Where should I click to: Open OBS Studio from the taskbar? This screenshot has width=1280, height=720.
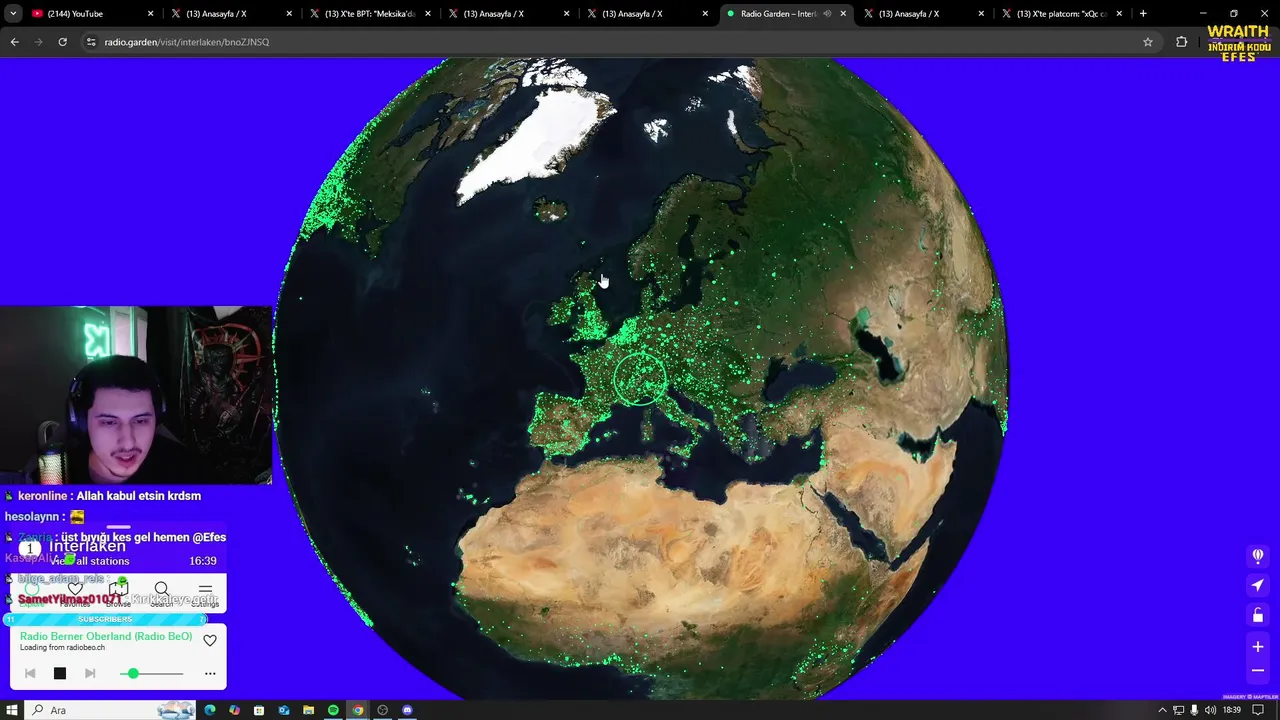(382, 710)
